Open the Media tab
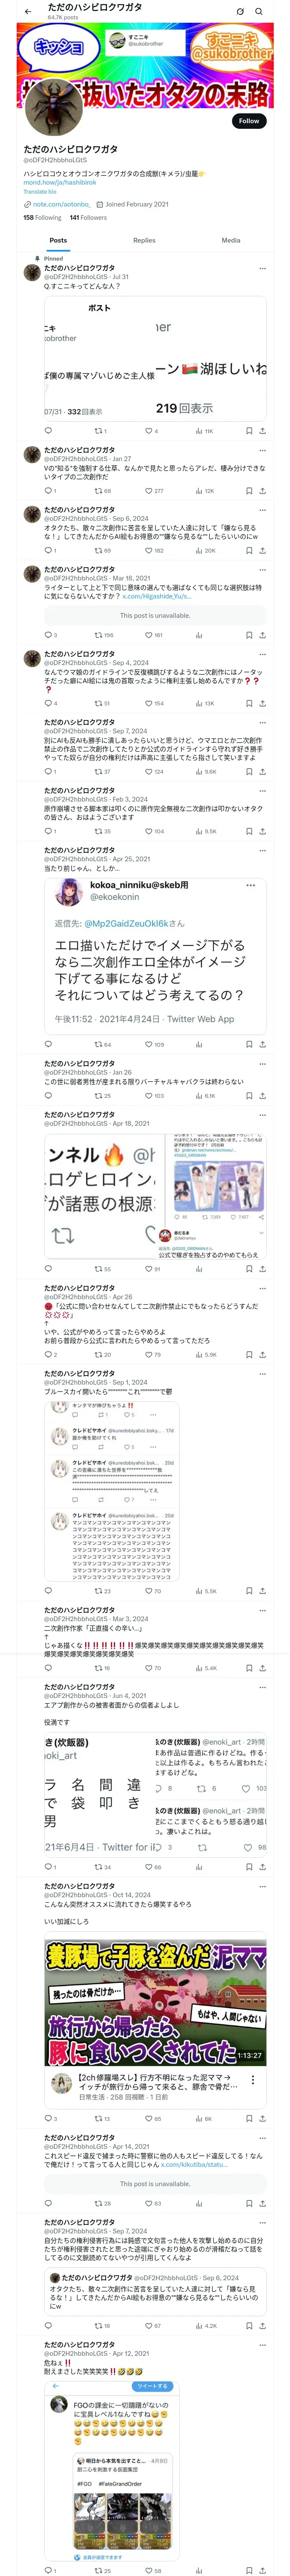 [231, 240]
